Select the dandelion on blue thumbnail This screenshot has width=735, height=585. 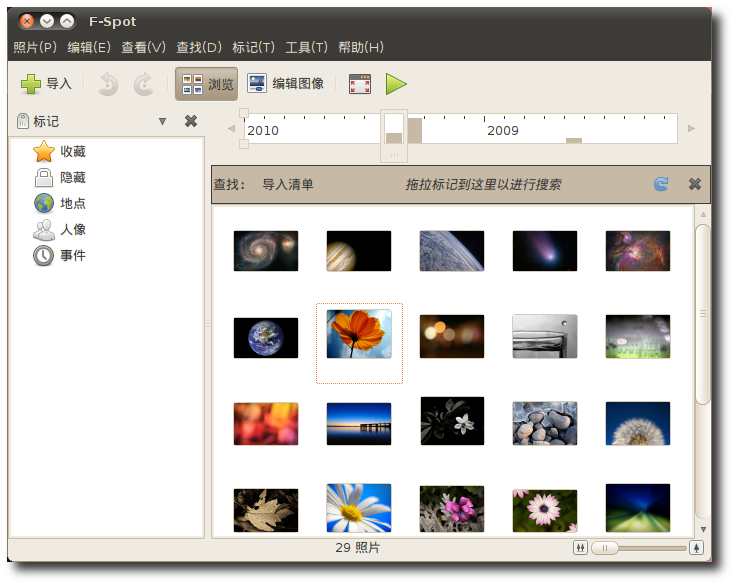638,423
